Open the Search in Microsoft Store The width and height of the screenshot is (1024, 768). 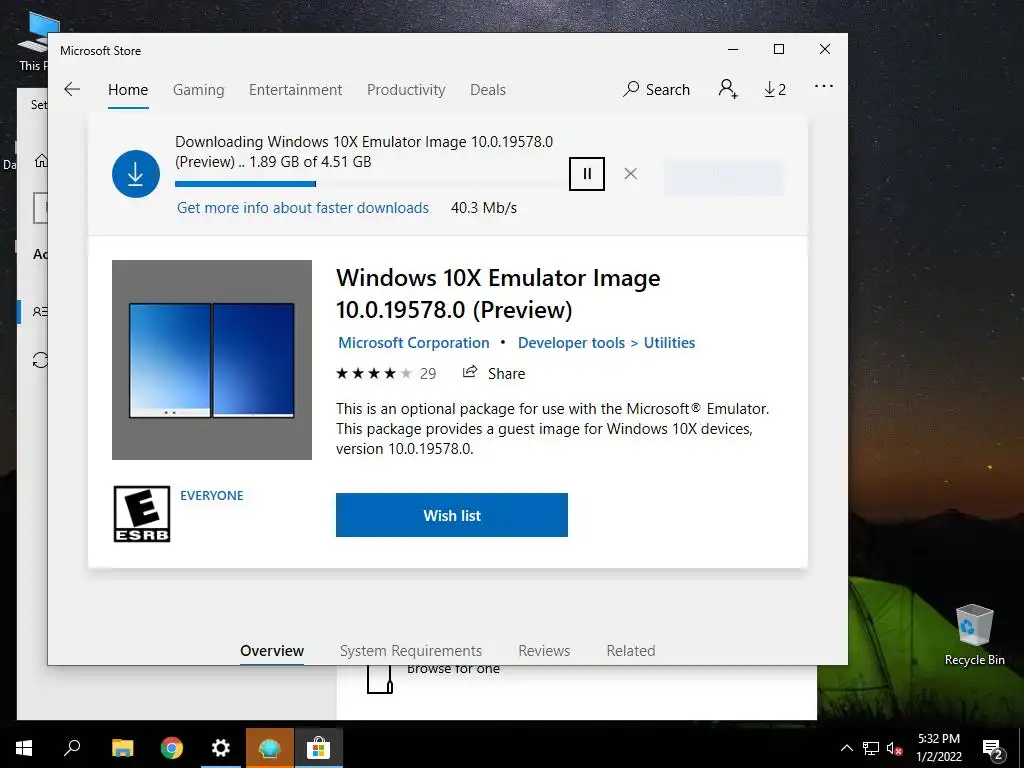point(656,89)
